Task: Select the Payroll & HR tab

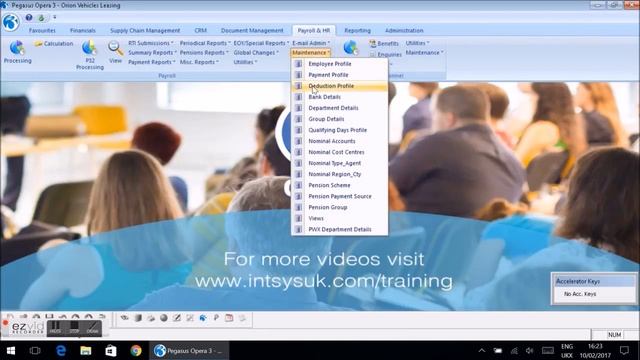Action: click(313, 30)
